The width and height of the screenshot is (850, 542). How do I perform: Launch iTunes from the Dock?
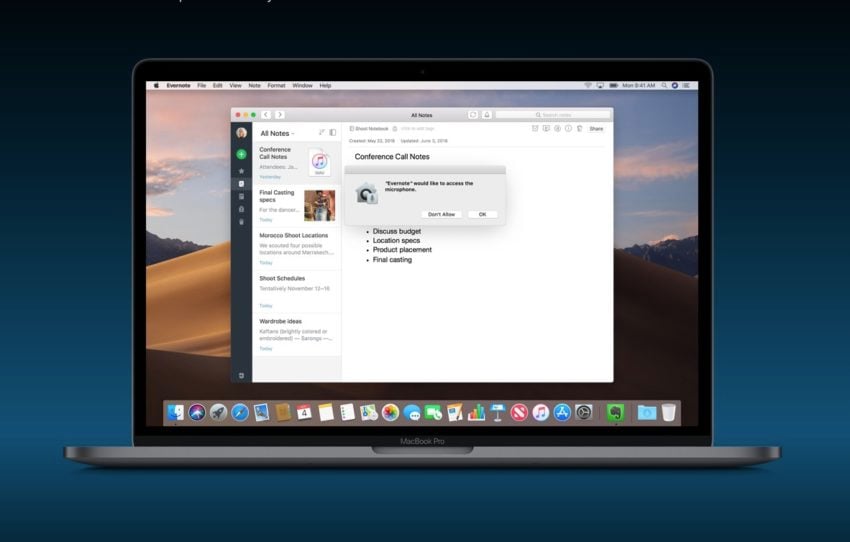click(540, 413)
